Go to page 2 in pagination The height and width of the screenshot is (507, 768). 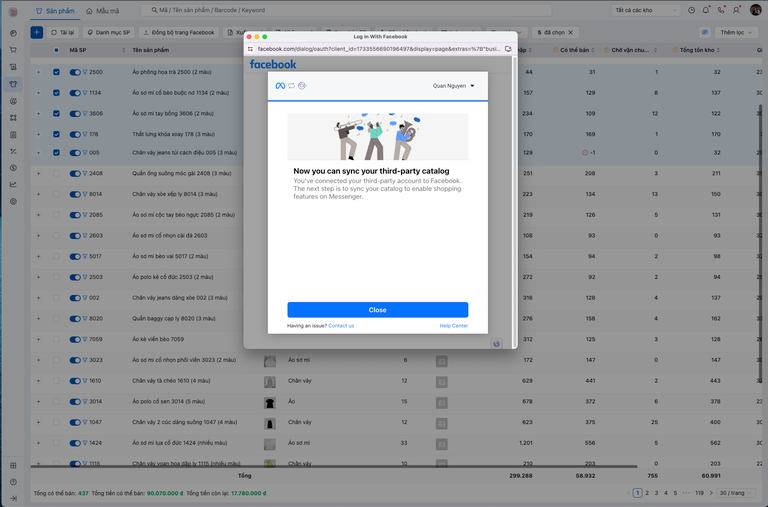point(648,493)
